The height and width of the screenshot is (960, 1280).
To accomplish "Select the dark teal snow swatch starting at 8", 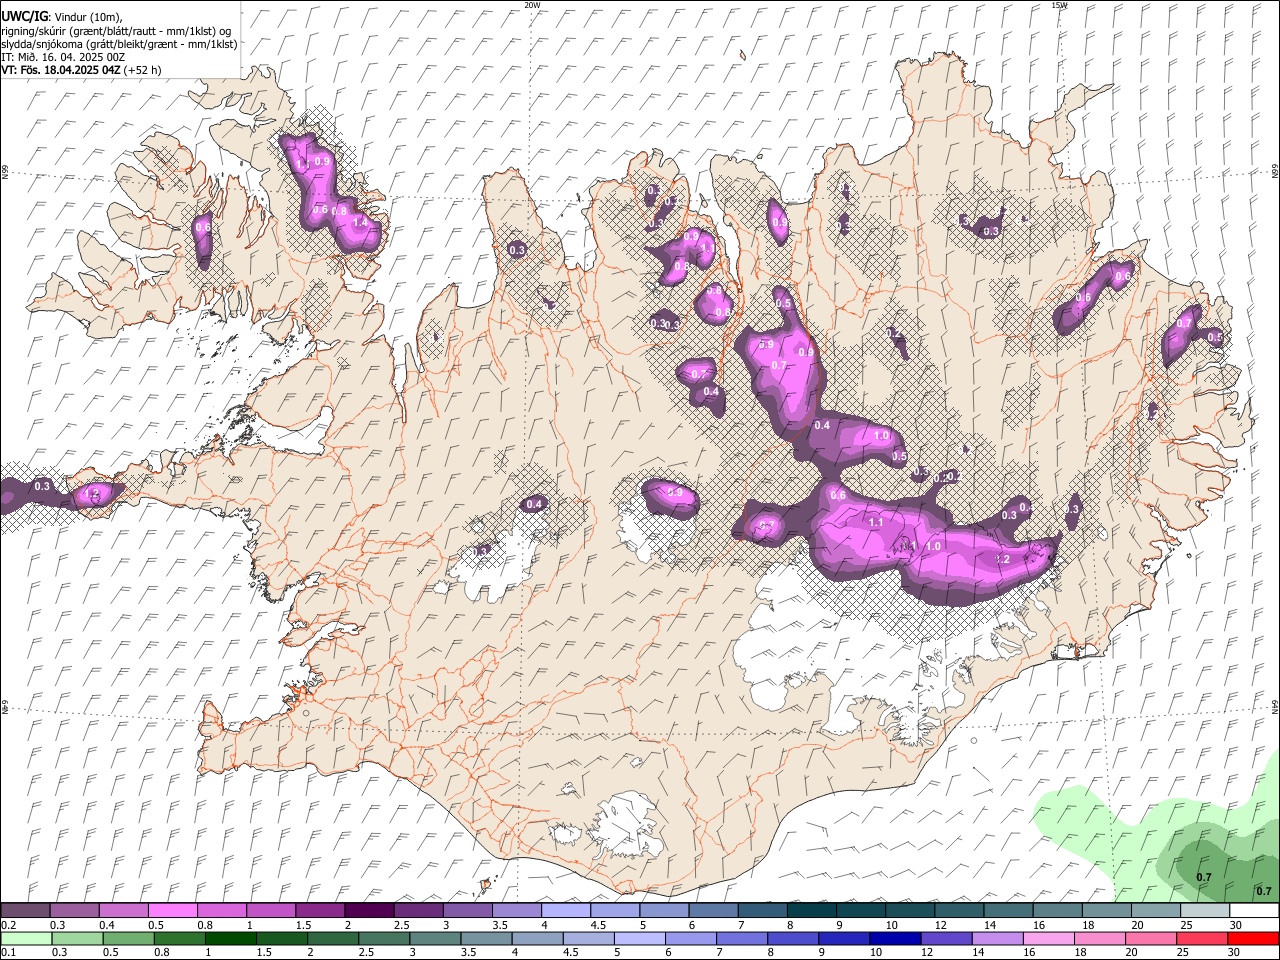I will click(x=812, y=911).
